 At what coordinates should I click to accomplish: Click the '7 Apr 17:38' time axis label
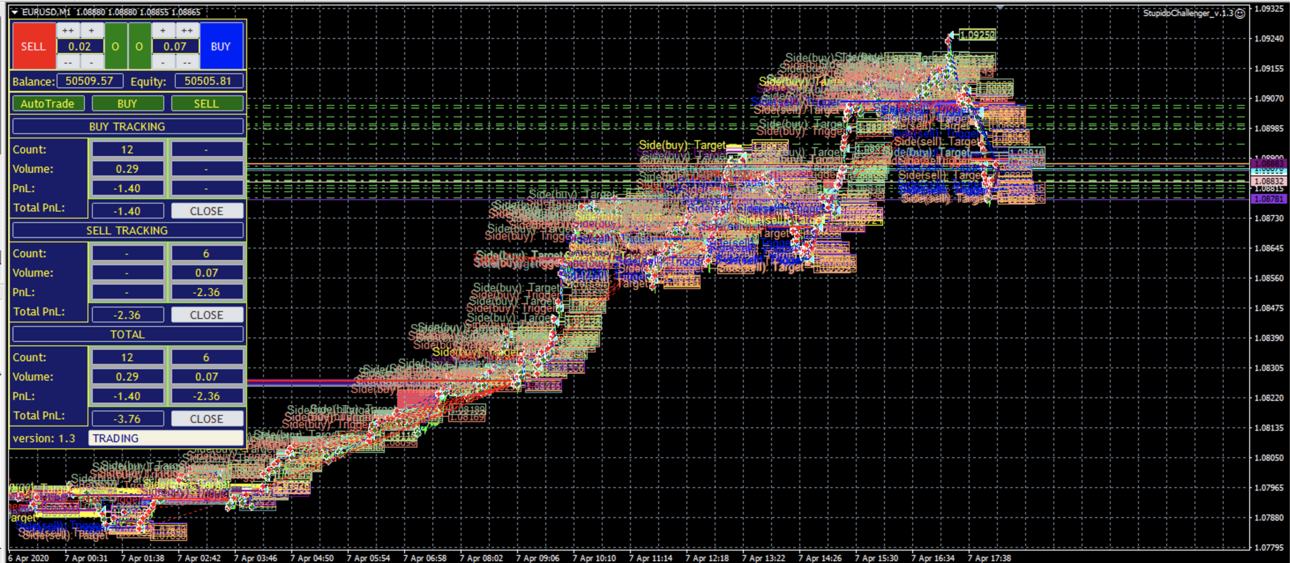click(x=989, y=557)
